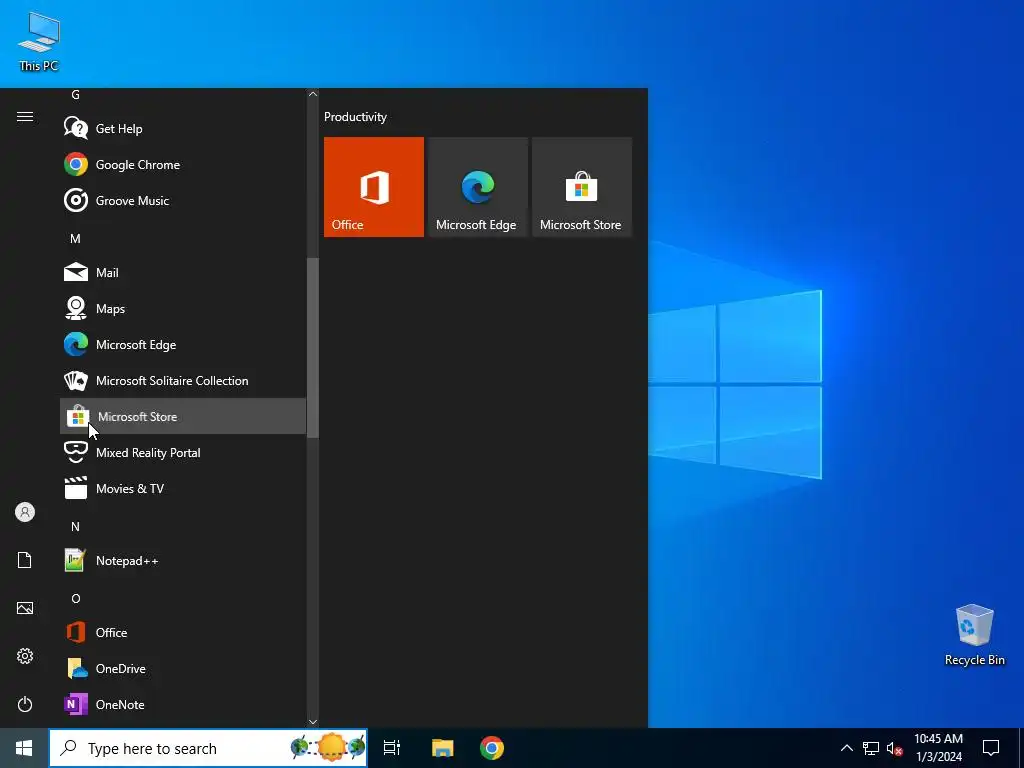Screen dimensions: 1024x768
Task: Open the Action Center notifications icon
Action: coord(991,748)
